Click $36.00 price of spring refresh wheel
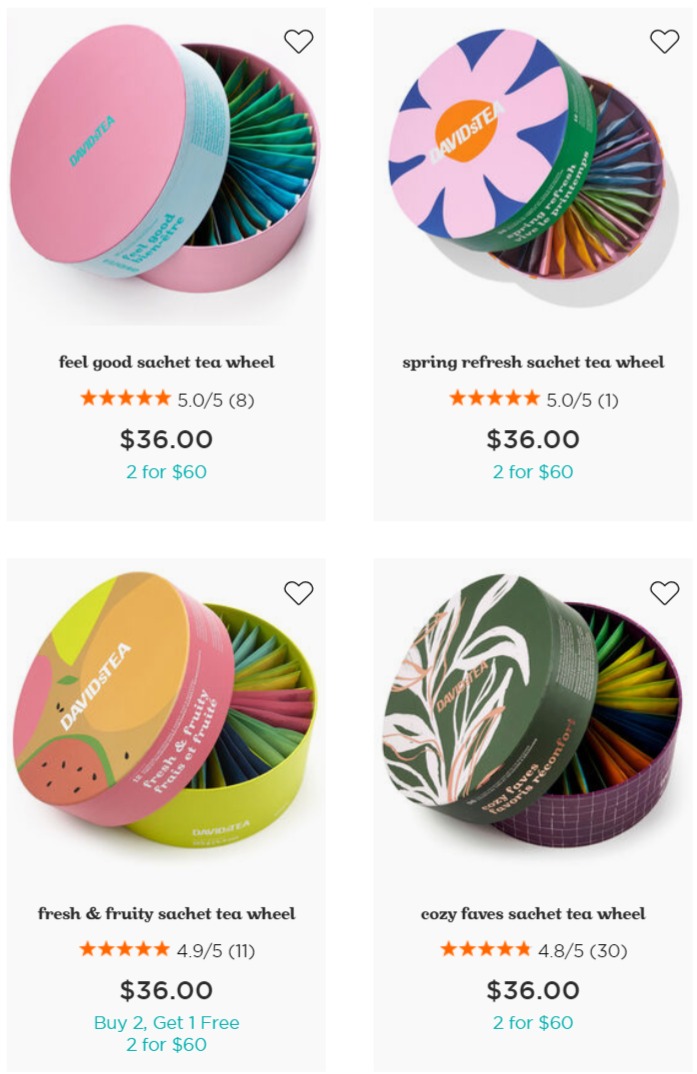 pos(533,439)
